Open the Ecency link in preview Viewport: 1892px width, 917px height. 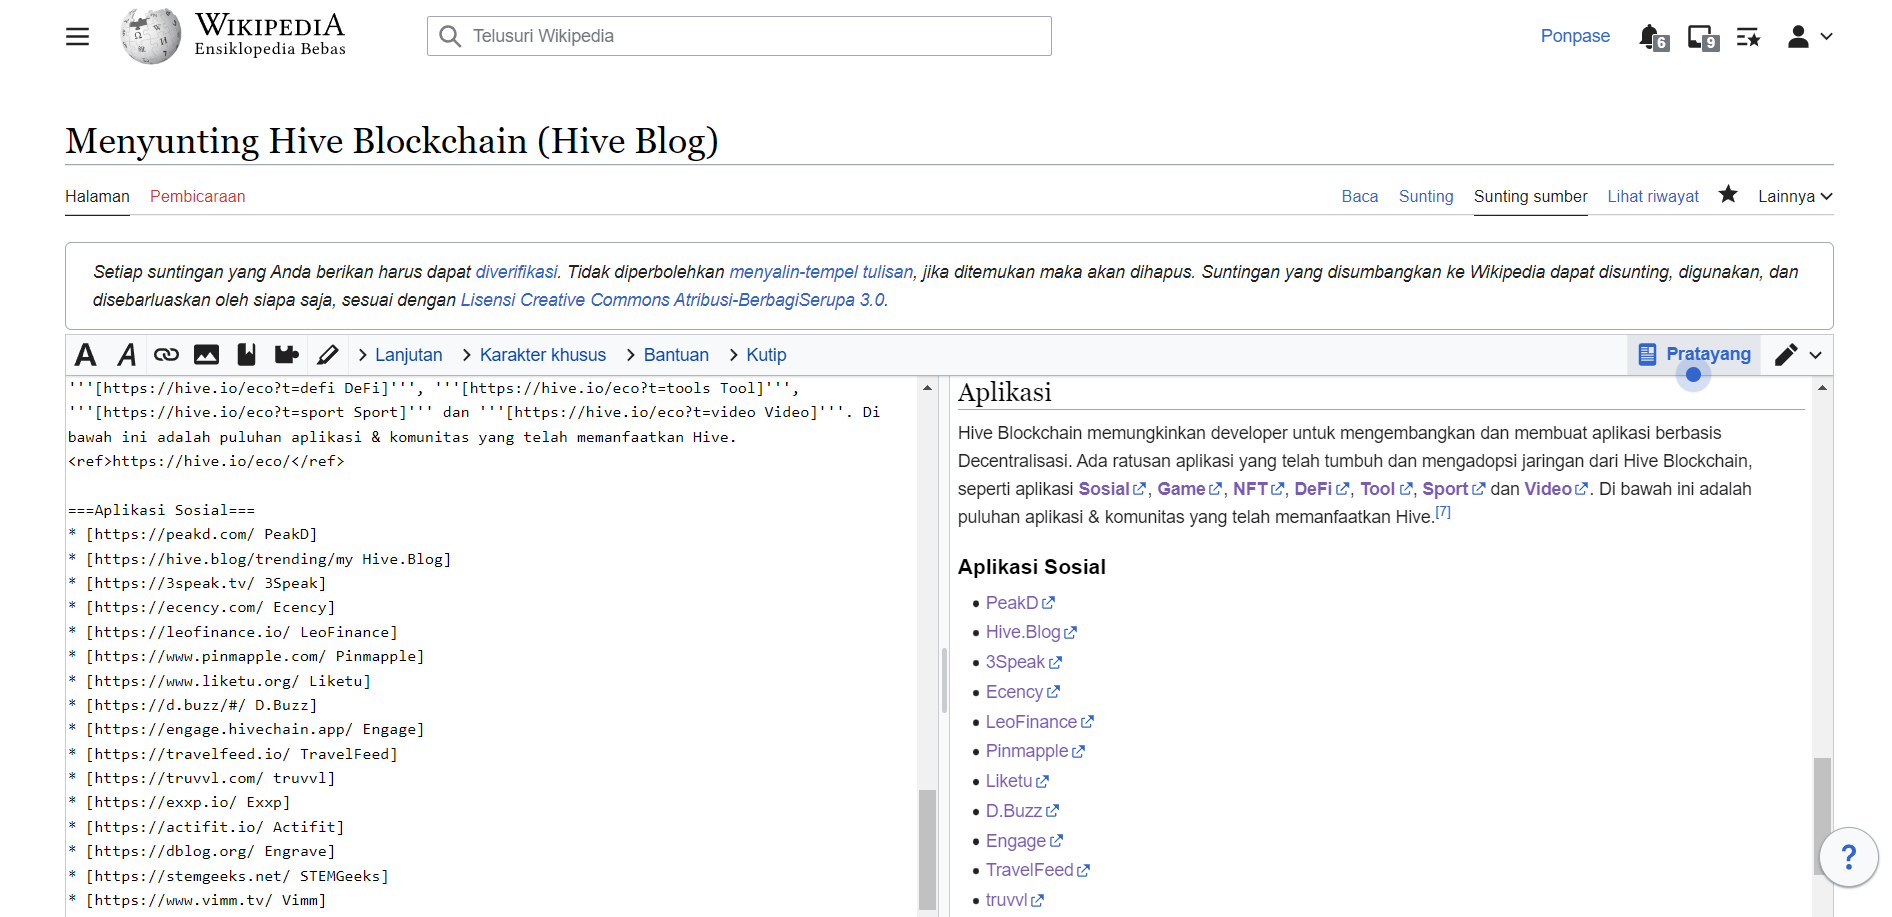[x=1022, y=692]
